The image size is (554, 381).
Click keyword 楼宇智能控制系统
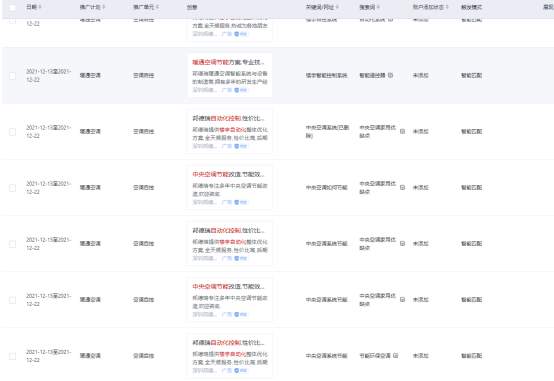tap(326, 75)
